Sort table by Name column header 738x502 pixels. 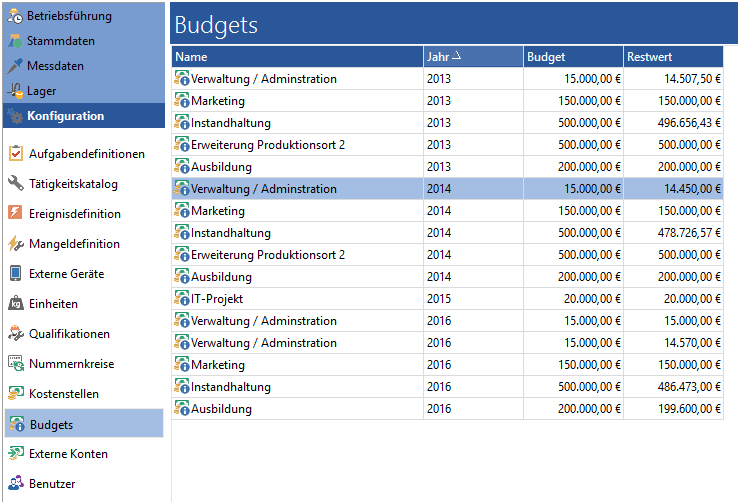click(297, 56)
